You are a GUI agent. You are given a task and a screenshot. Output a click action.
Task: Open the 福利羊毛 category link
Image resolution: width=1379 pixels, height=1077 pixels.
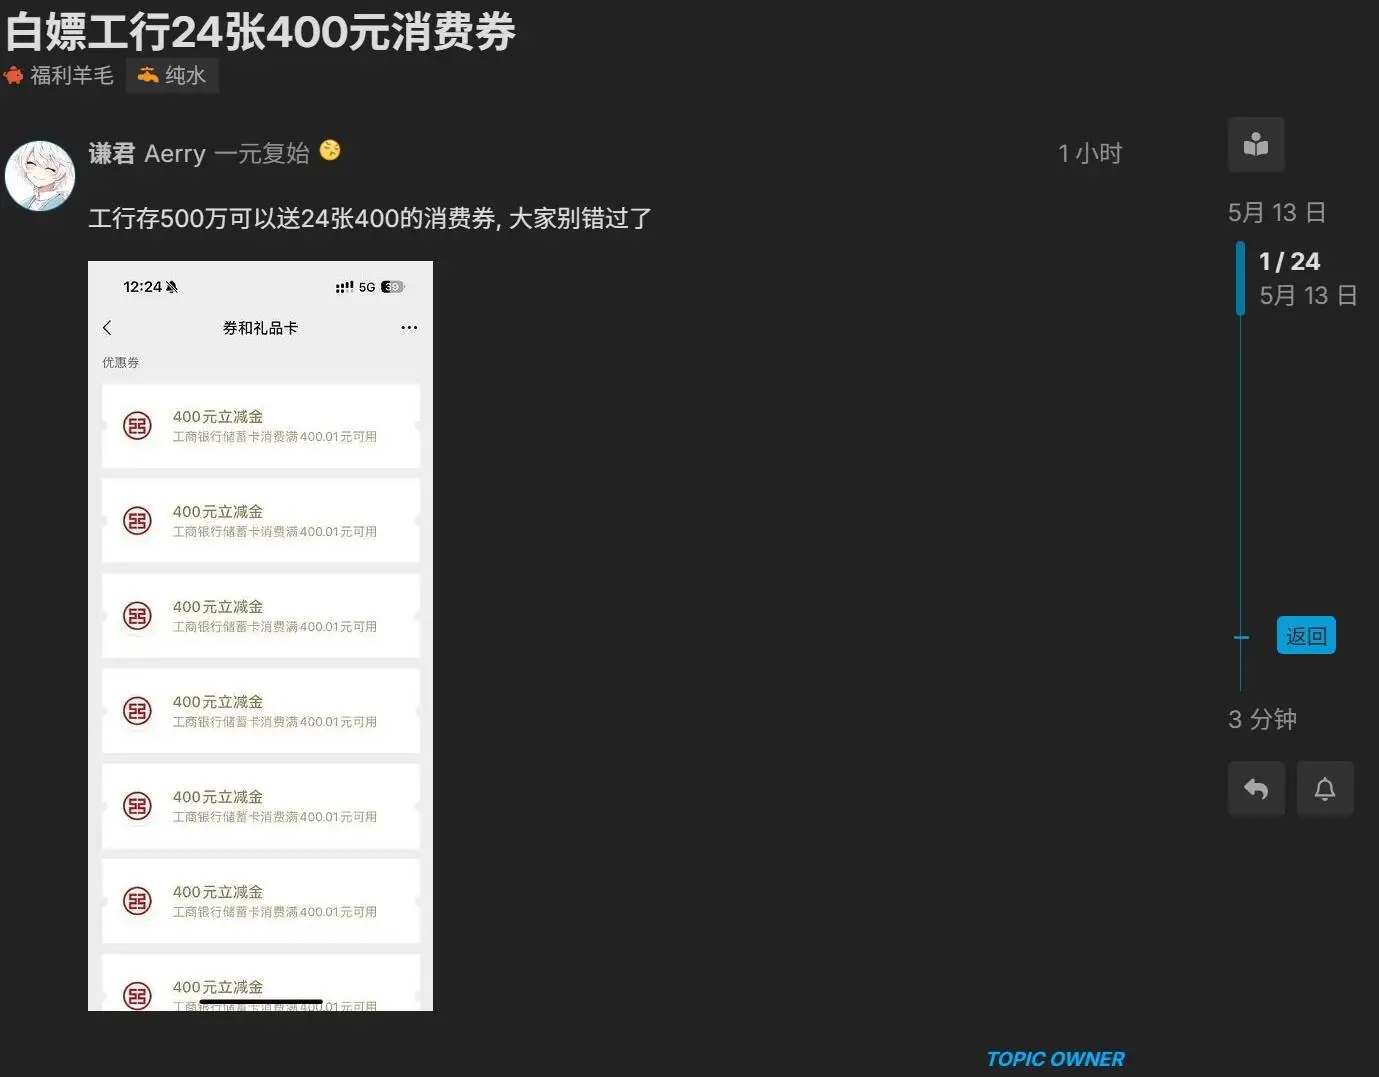click(x=58, y=75)
